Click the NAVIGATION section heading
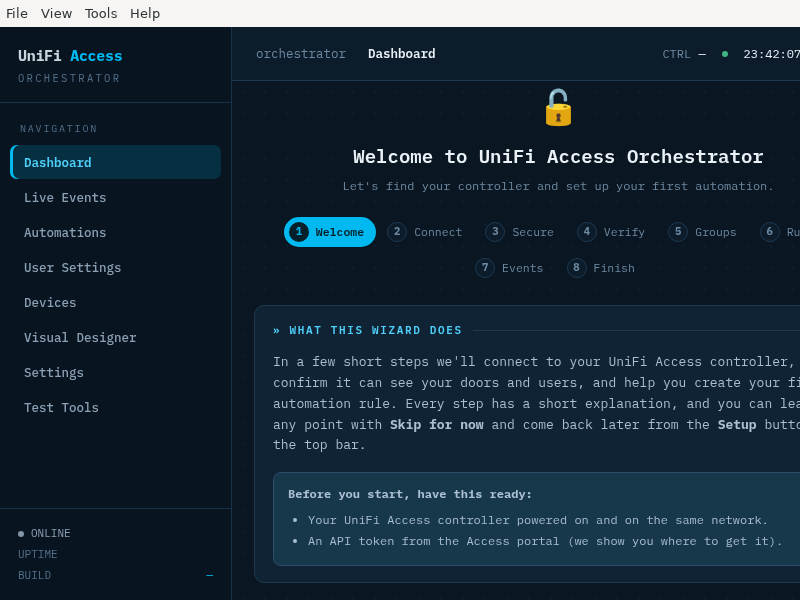 59,129
